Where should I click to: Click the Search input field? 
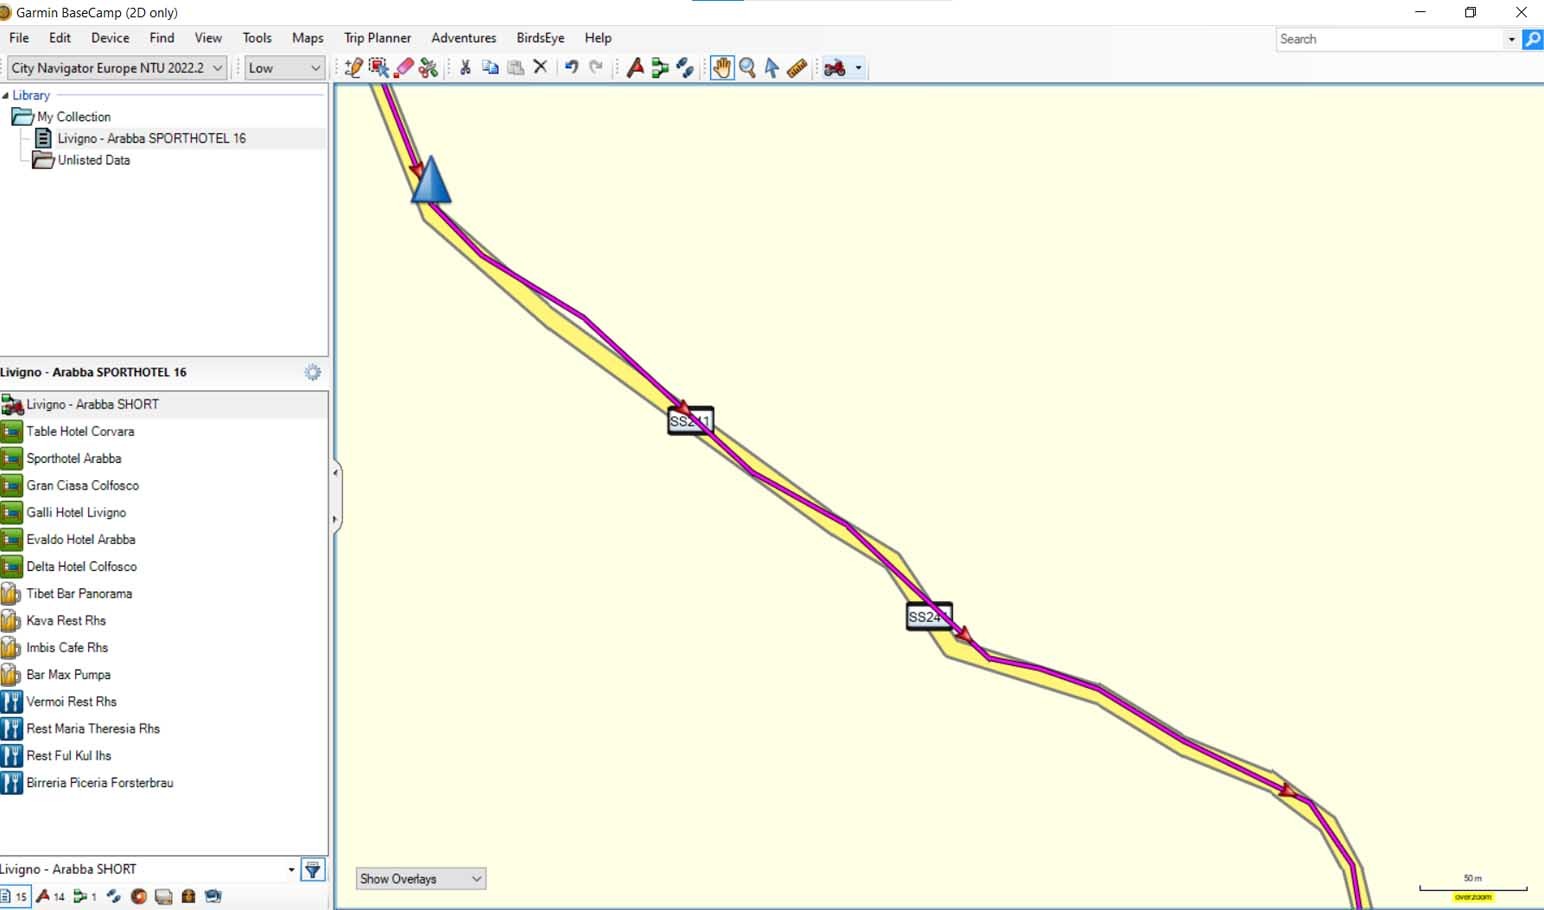point(1390,39)
